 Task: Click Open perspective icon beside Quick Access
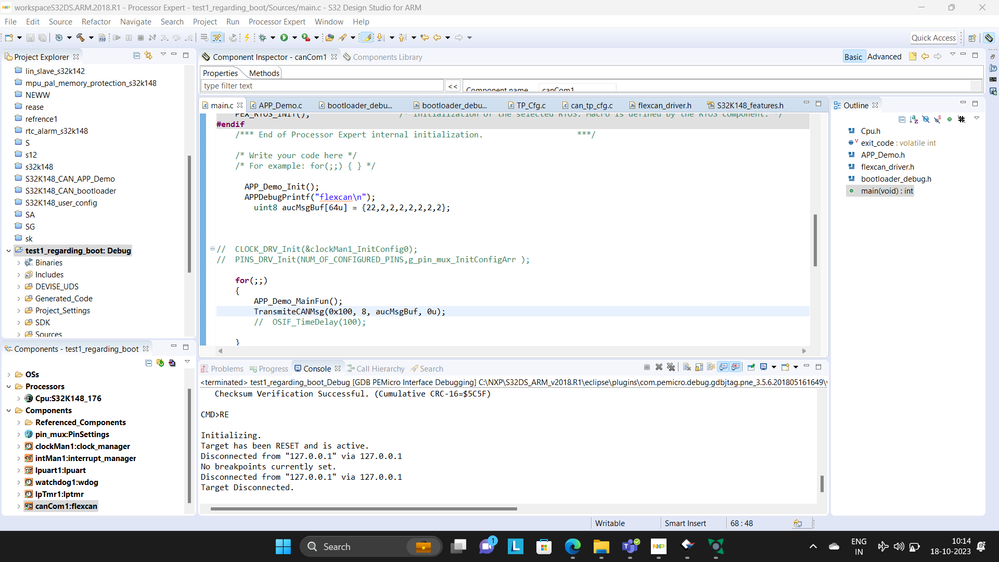(x=972, y=38)
